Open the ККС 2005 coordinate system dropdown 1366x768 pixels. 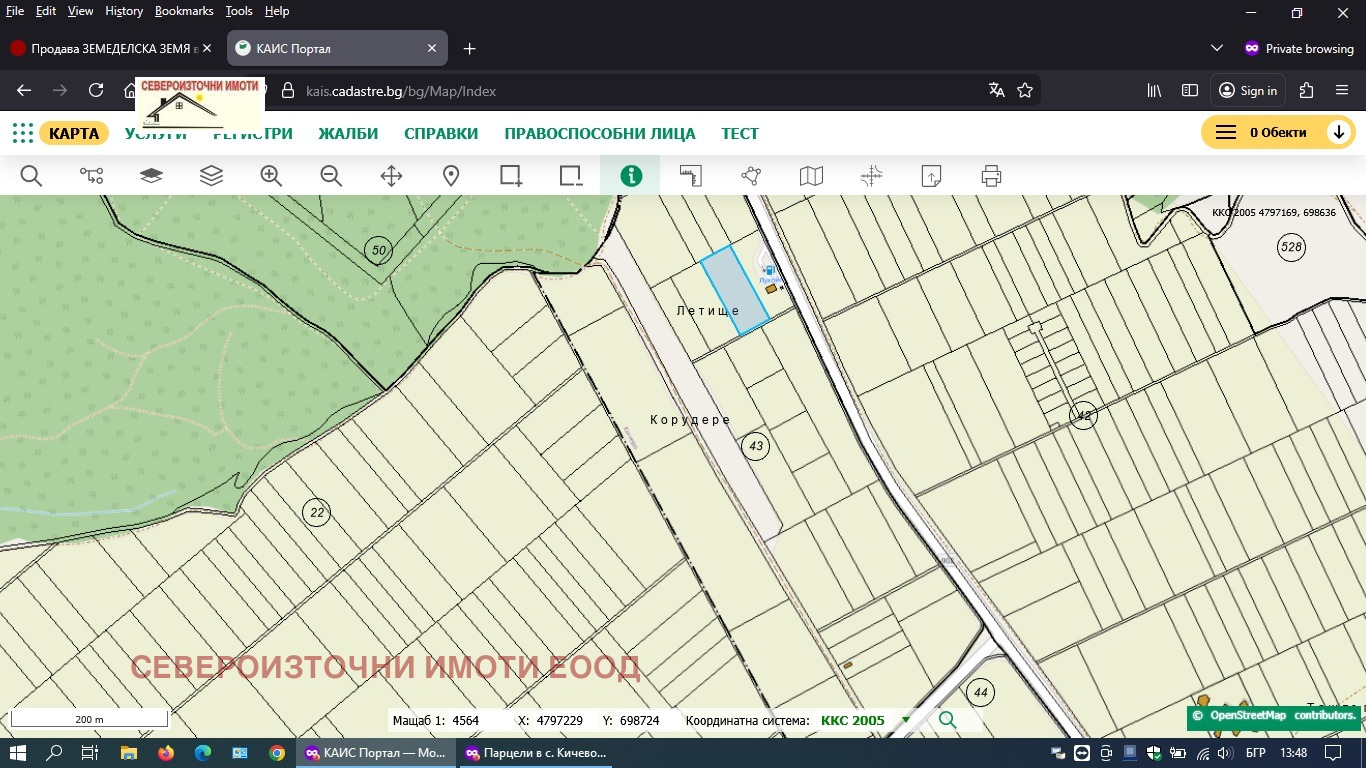pos(905,720)
